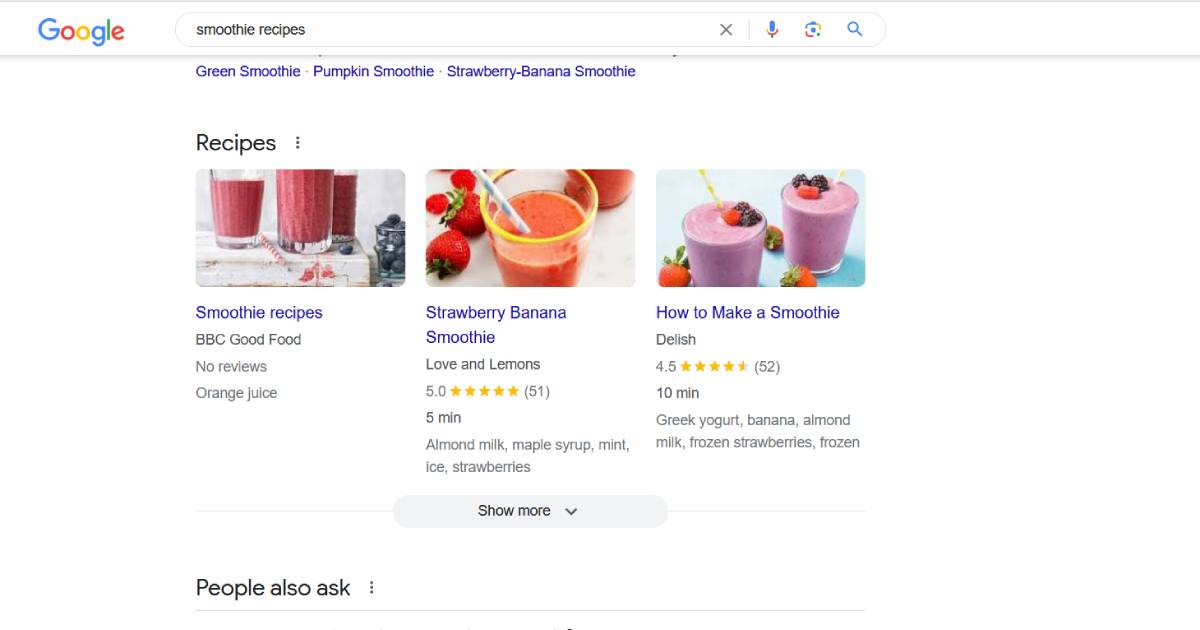Image resolution: width=1200 pixels, height=630 pixels.
Task: Click the 4.5 star rating on Delish
Action: coord(714,367)
